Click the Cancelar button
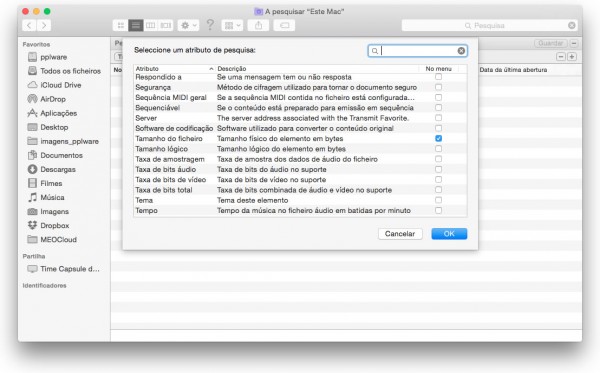Screen dimensions: 600x373 tap(400, 234)
